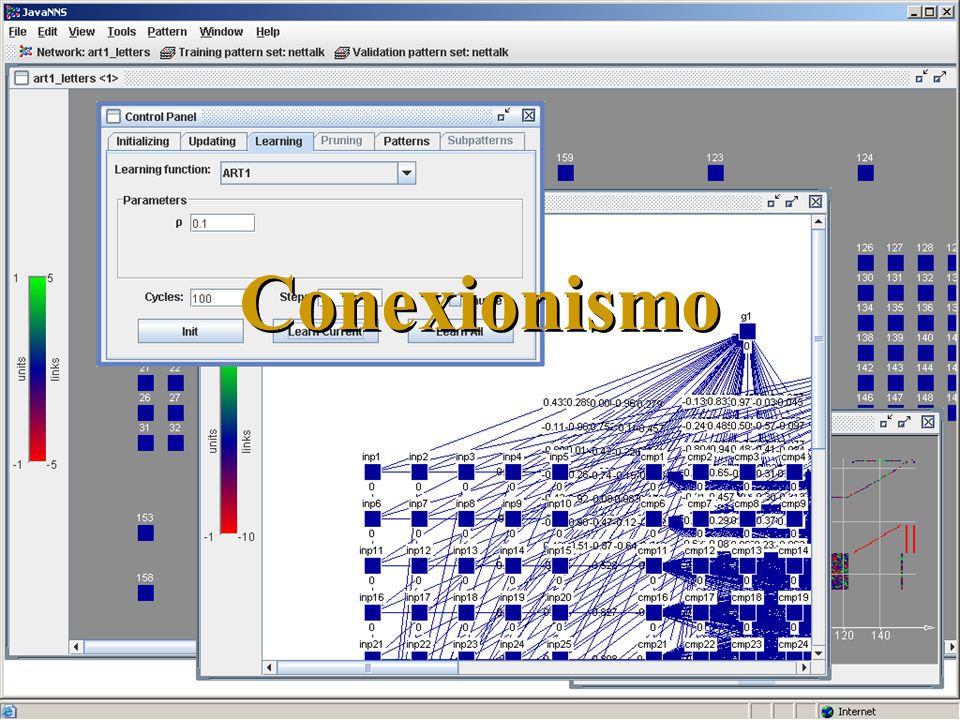Screen dimensions: 960x720
Task: Select unit 139 in art1_letters window
Action: pos(896,353)
